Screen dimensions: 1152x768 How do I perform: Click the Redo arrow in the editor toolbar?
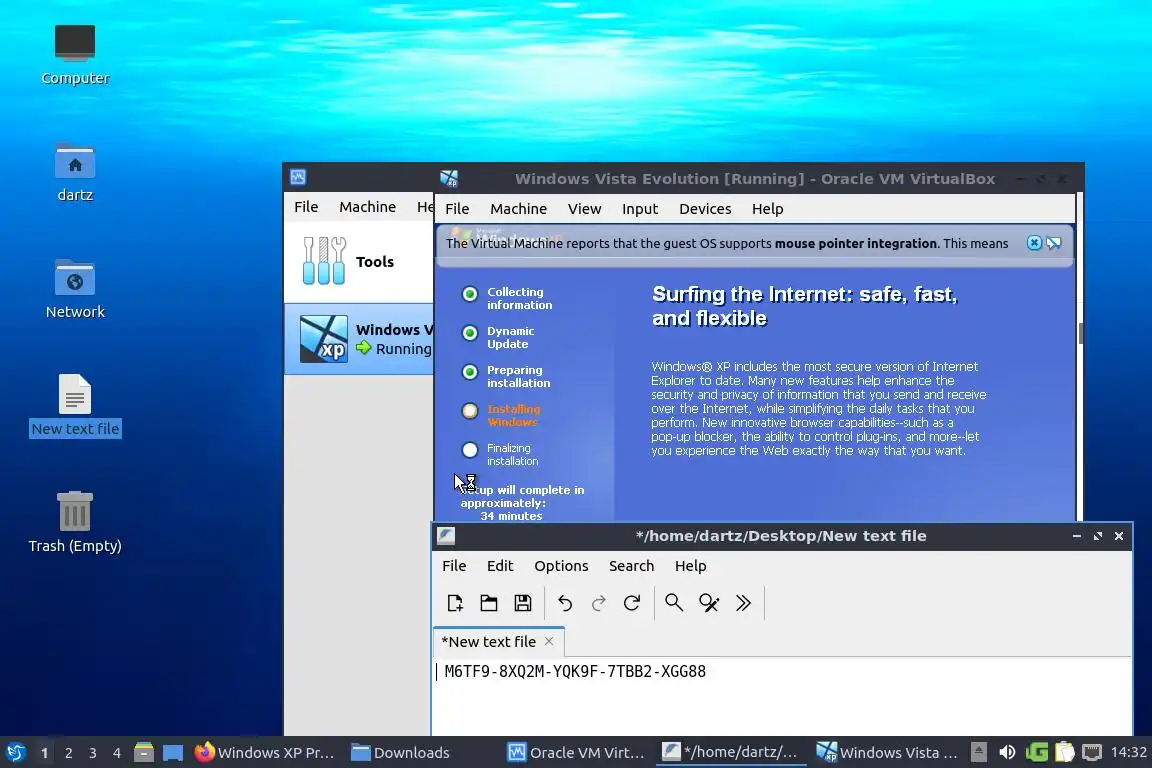click(x=598, y=603)
